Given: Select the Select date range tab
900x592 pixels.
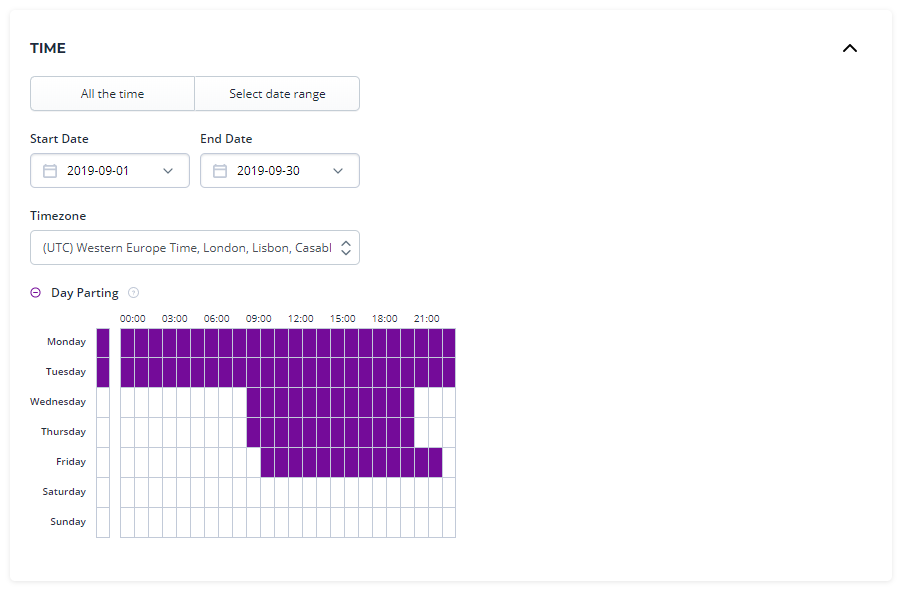Looking at the screenshot, I should pos(277,93).
